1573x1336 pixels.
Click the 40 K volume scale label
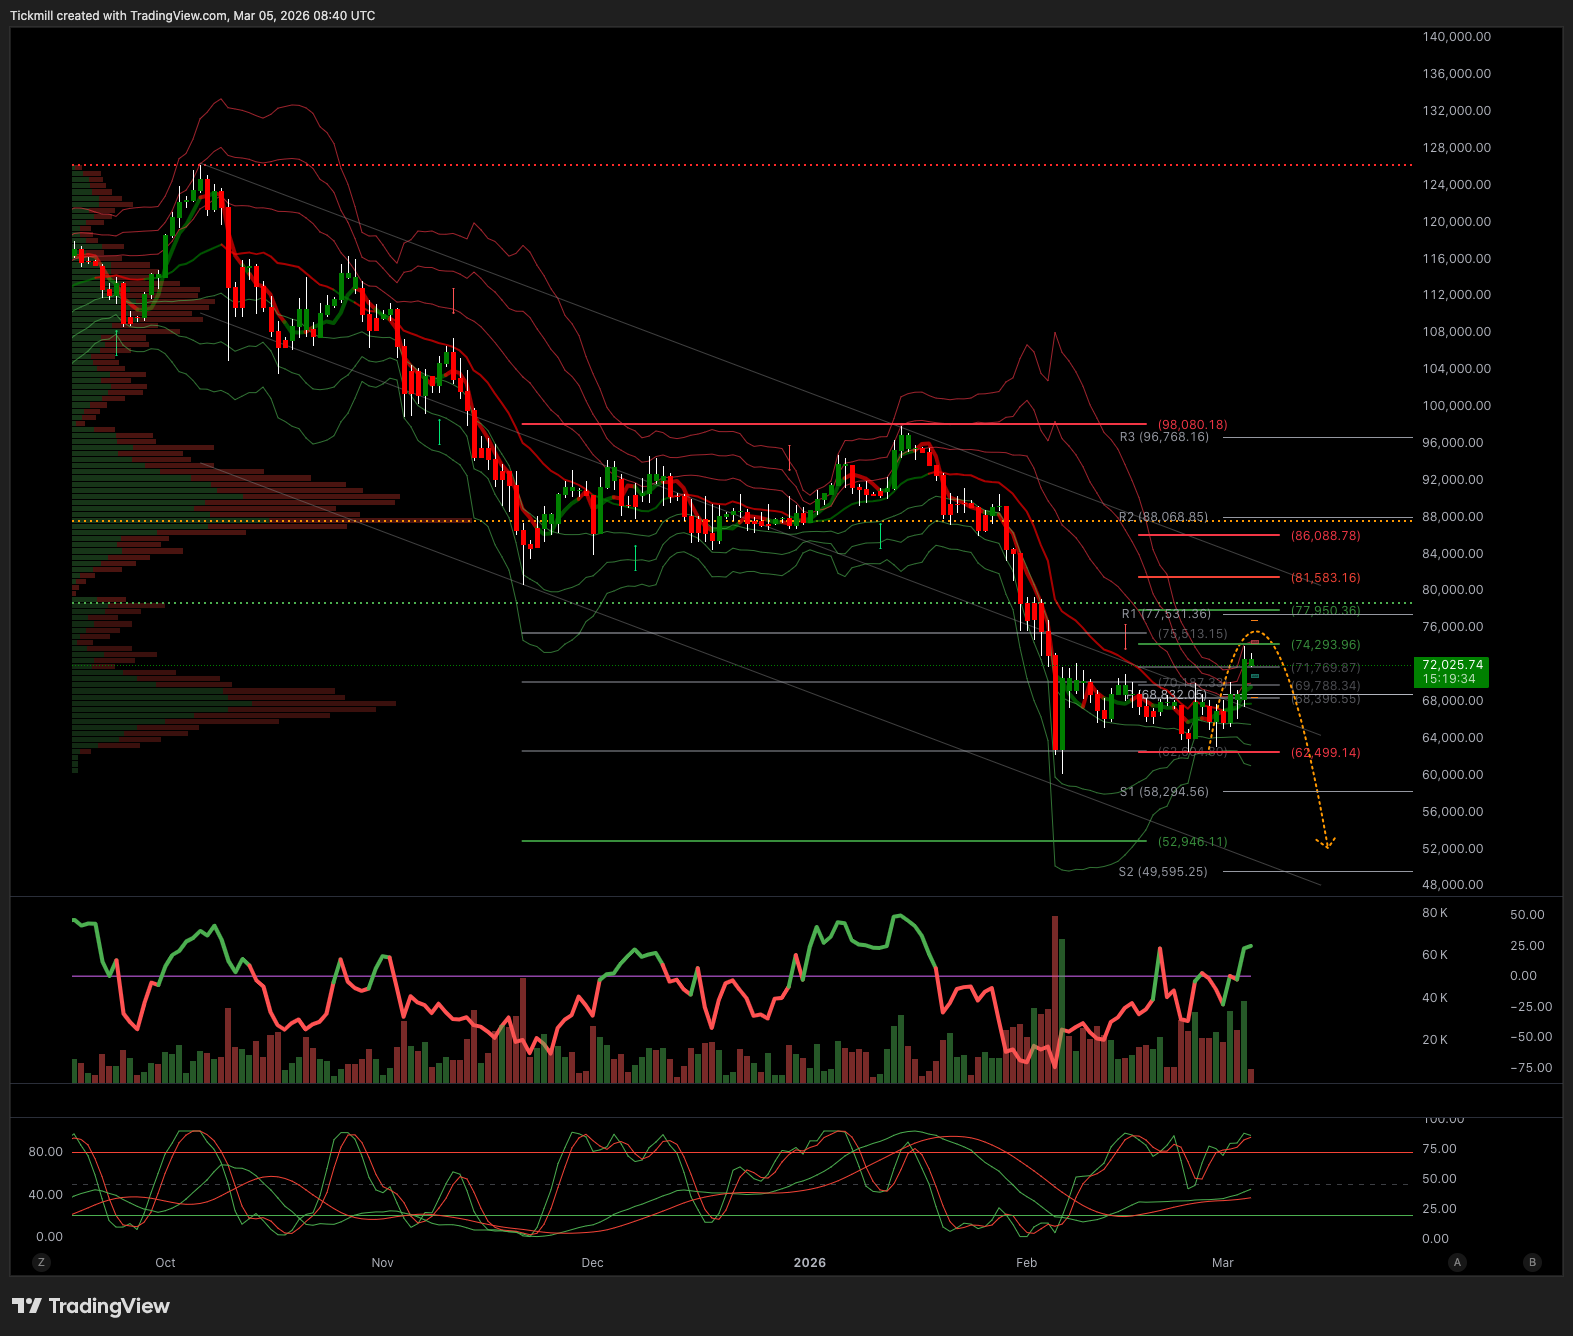click(1435, 998)
